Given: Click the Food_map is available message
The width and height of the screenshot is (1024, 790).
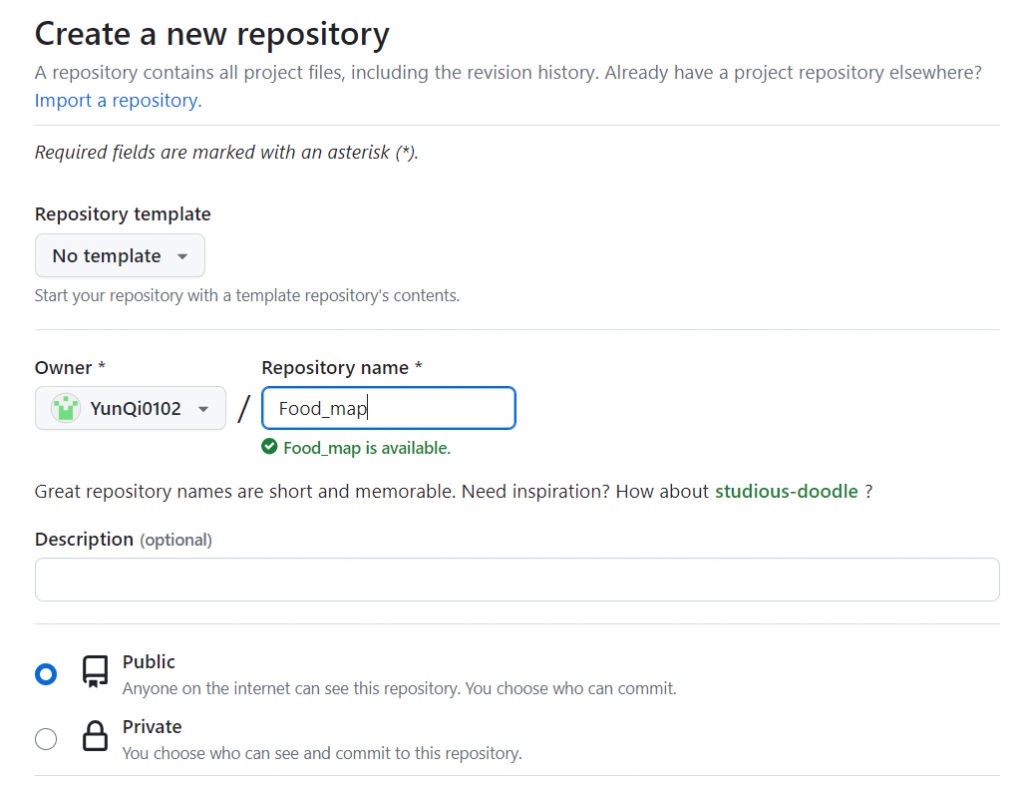Looking at the screenshot, I should 366,448.
